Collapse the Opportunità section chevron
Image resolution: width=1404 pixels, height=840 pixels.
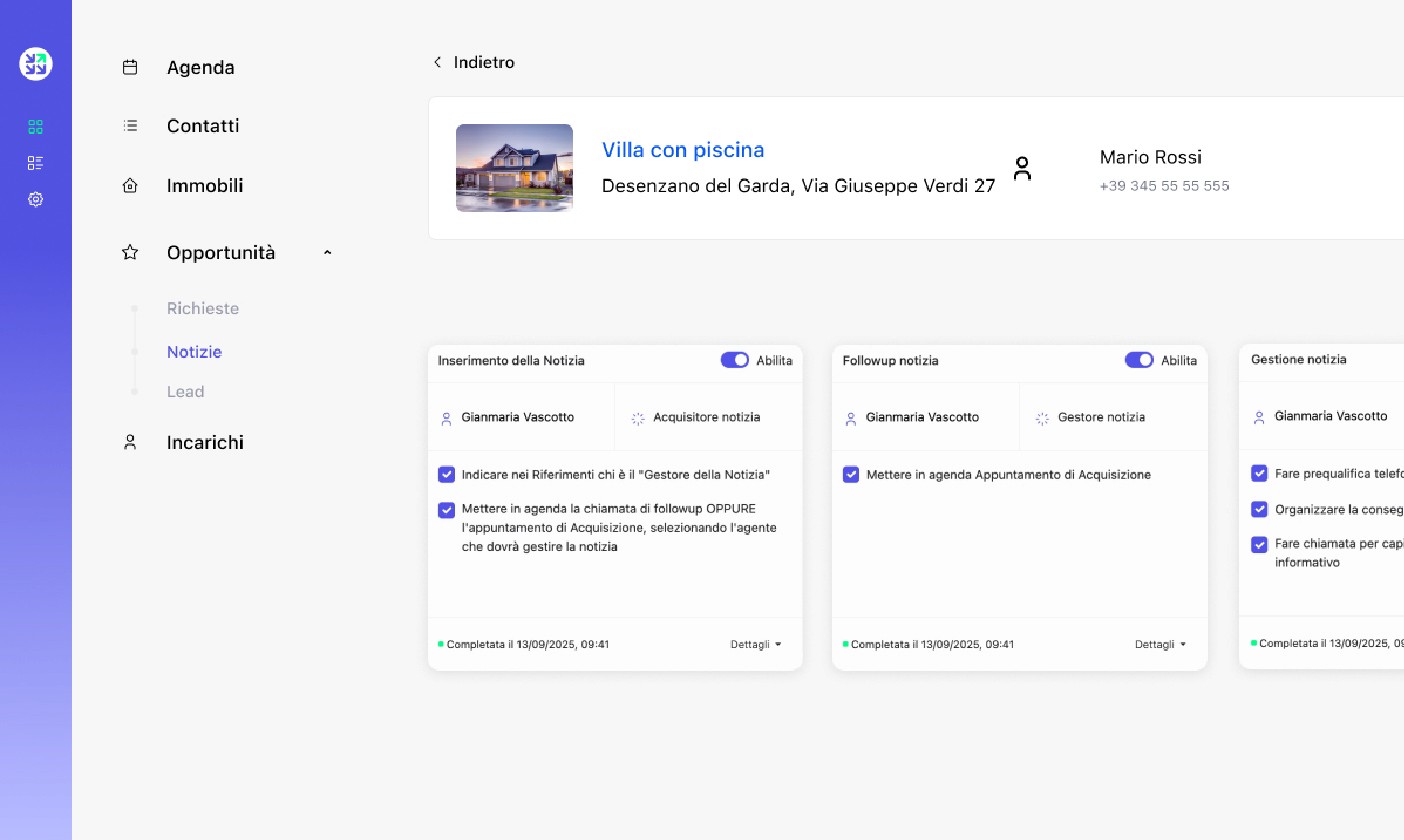328,252
